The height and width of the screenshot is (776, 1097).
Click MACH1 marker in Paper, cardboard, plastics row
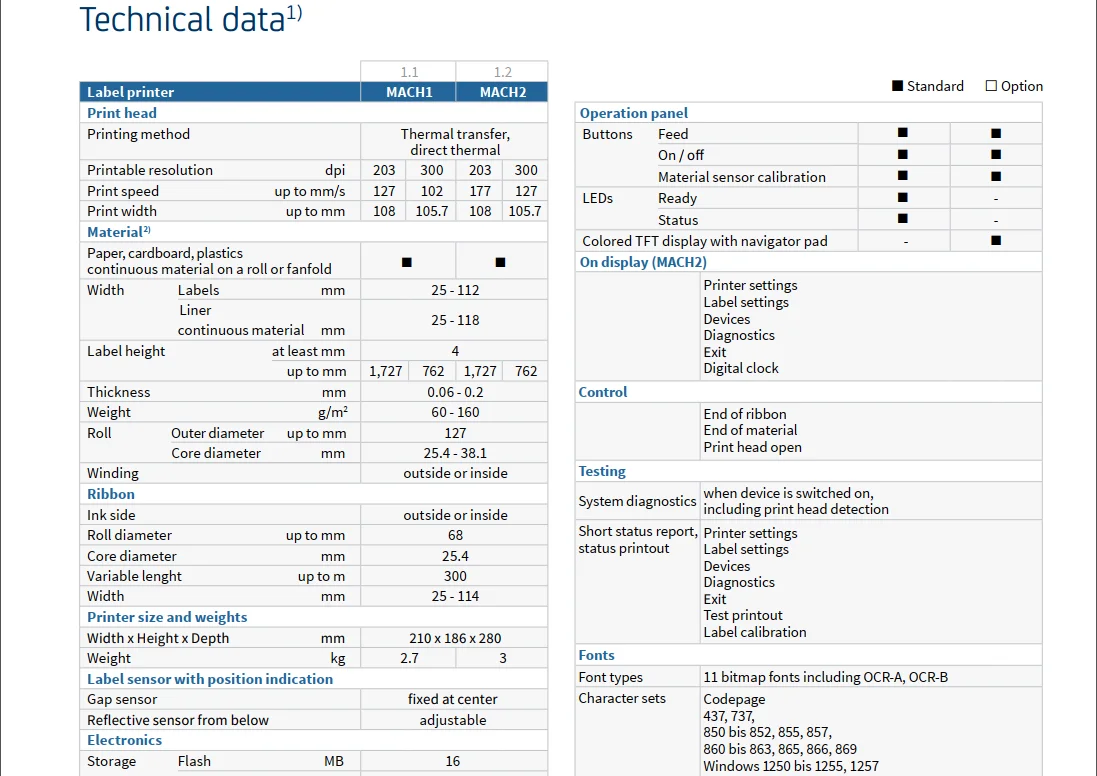click(x=406, y=262)
